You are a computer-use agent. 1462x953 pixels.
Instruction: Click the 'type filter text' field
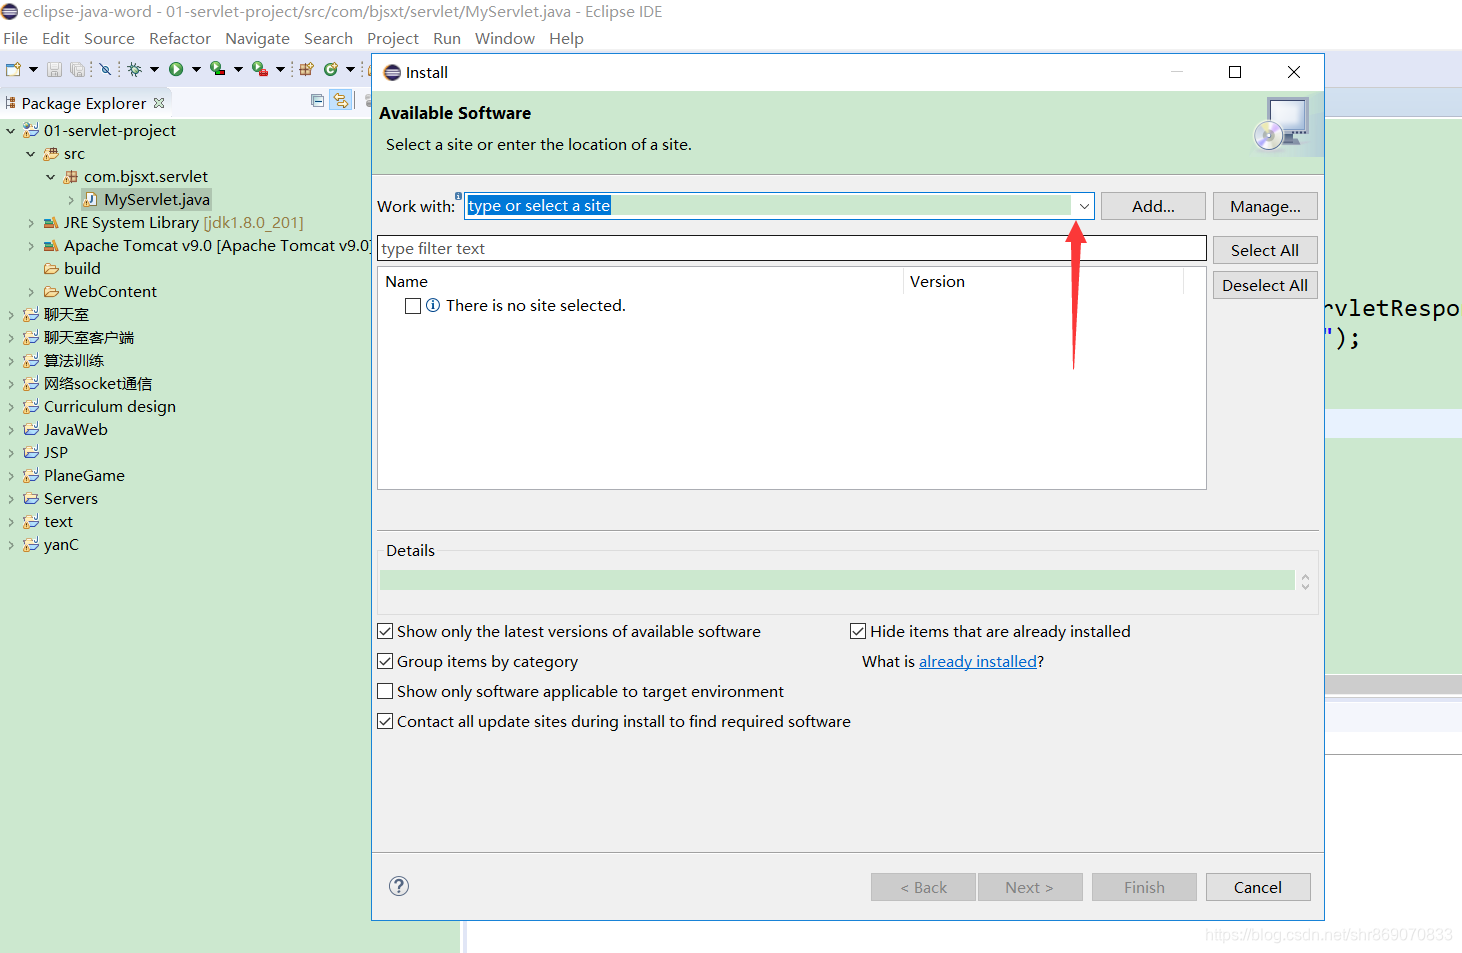(792, 248)
